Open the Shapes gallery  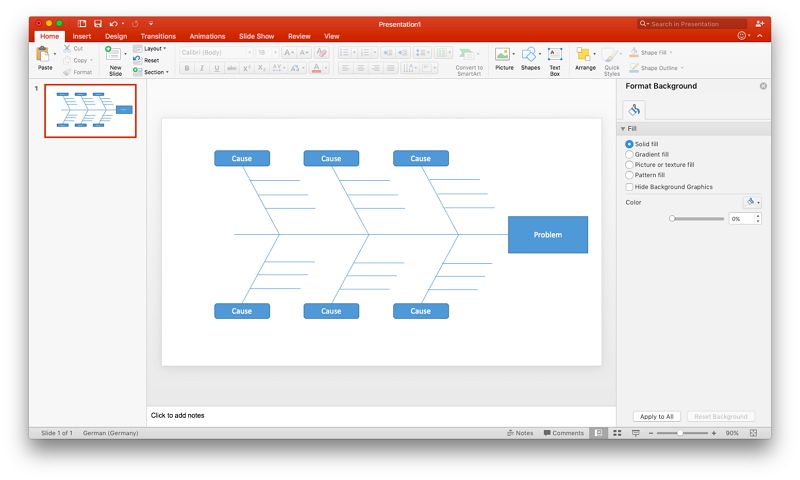(530, 56)
